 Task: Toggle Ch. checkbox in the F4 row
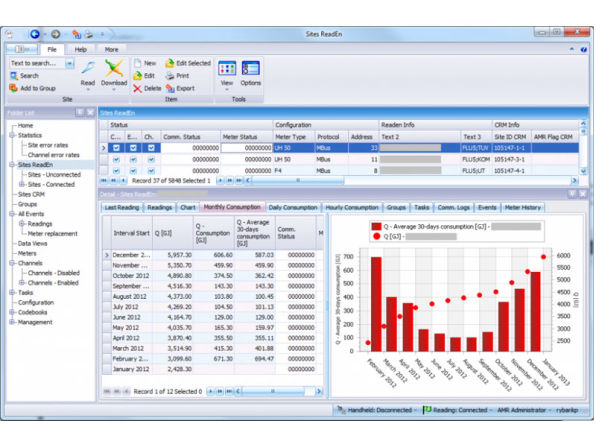151,171
